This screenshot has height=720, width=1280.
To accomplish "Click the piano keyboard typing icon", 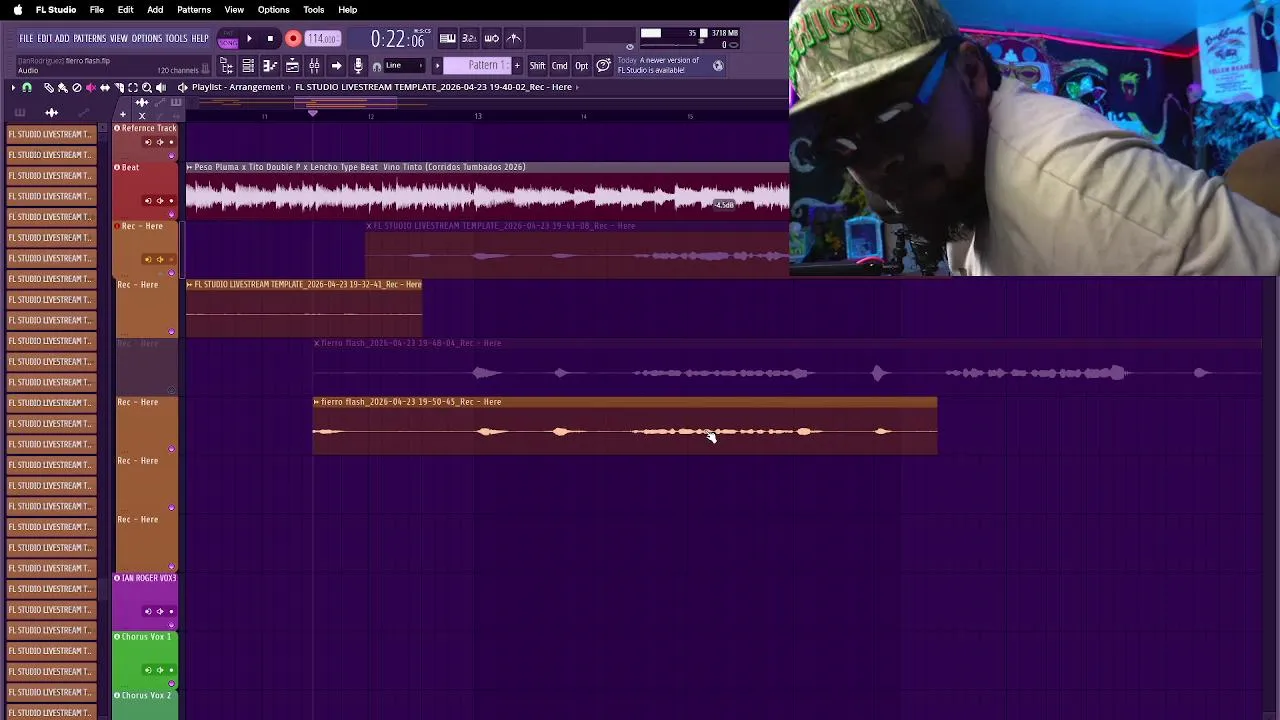I will click(x=447, y=38).
